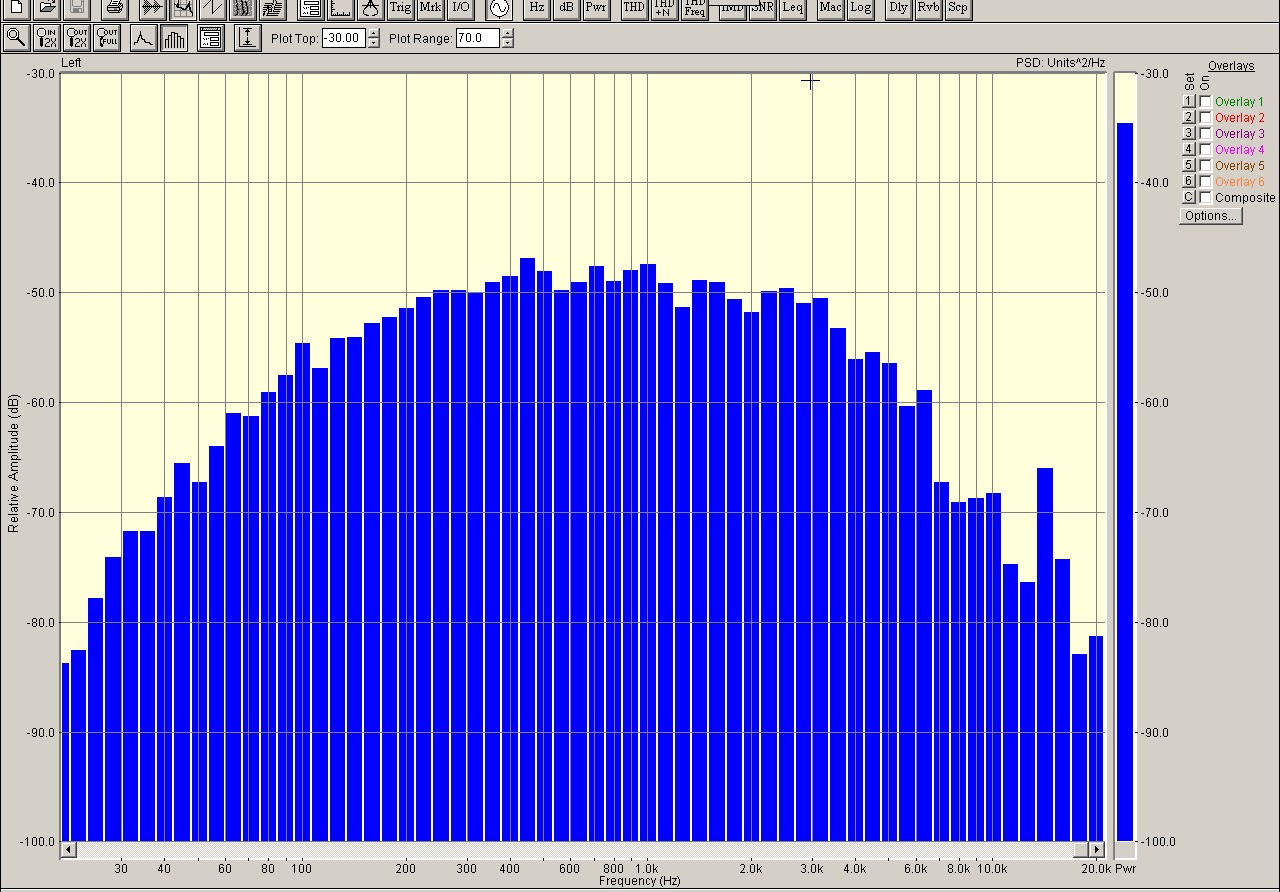The image size is (1280, 892).
Task: Click into the Plot Top value field
Action: (x=344, y=38)
